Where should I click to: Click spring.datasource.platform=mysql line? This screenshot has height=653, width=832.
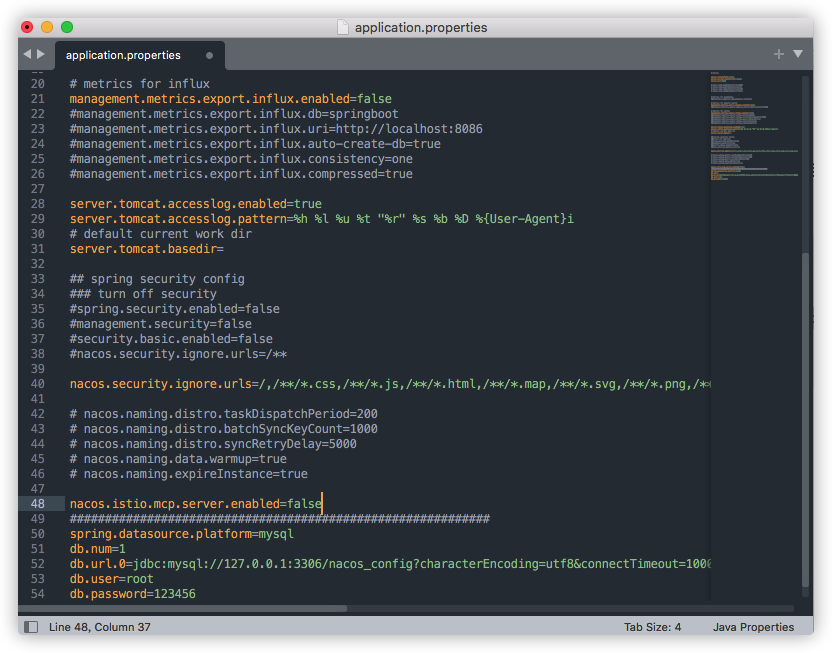(181, 534)
